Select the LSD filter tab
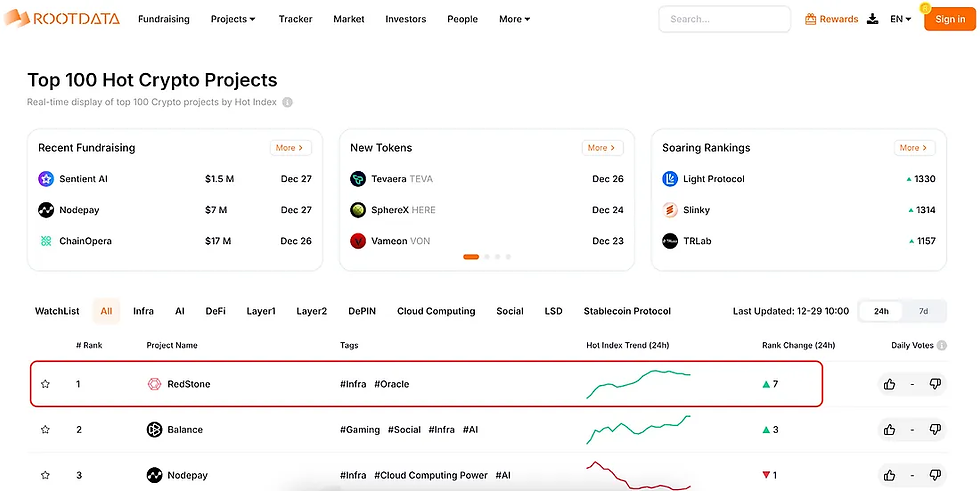The width and height of the screenshot is (980, 491). (554, 311)
